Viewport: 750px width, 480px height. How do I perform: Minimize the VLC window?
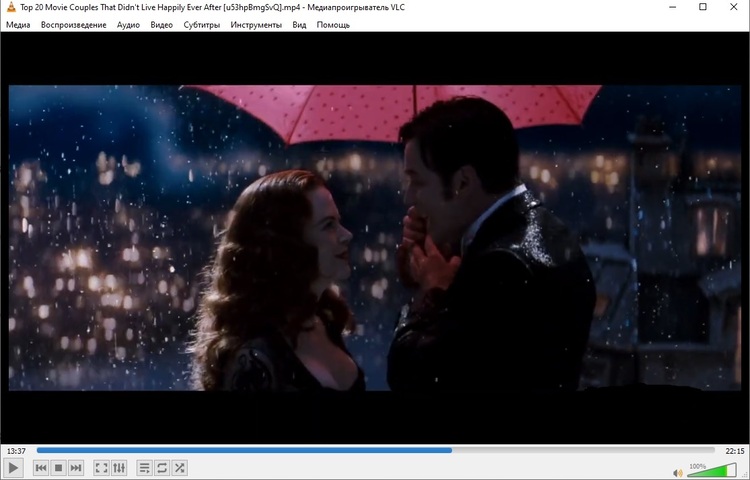point(673,7)
